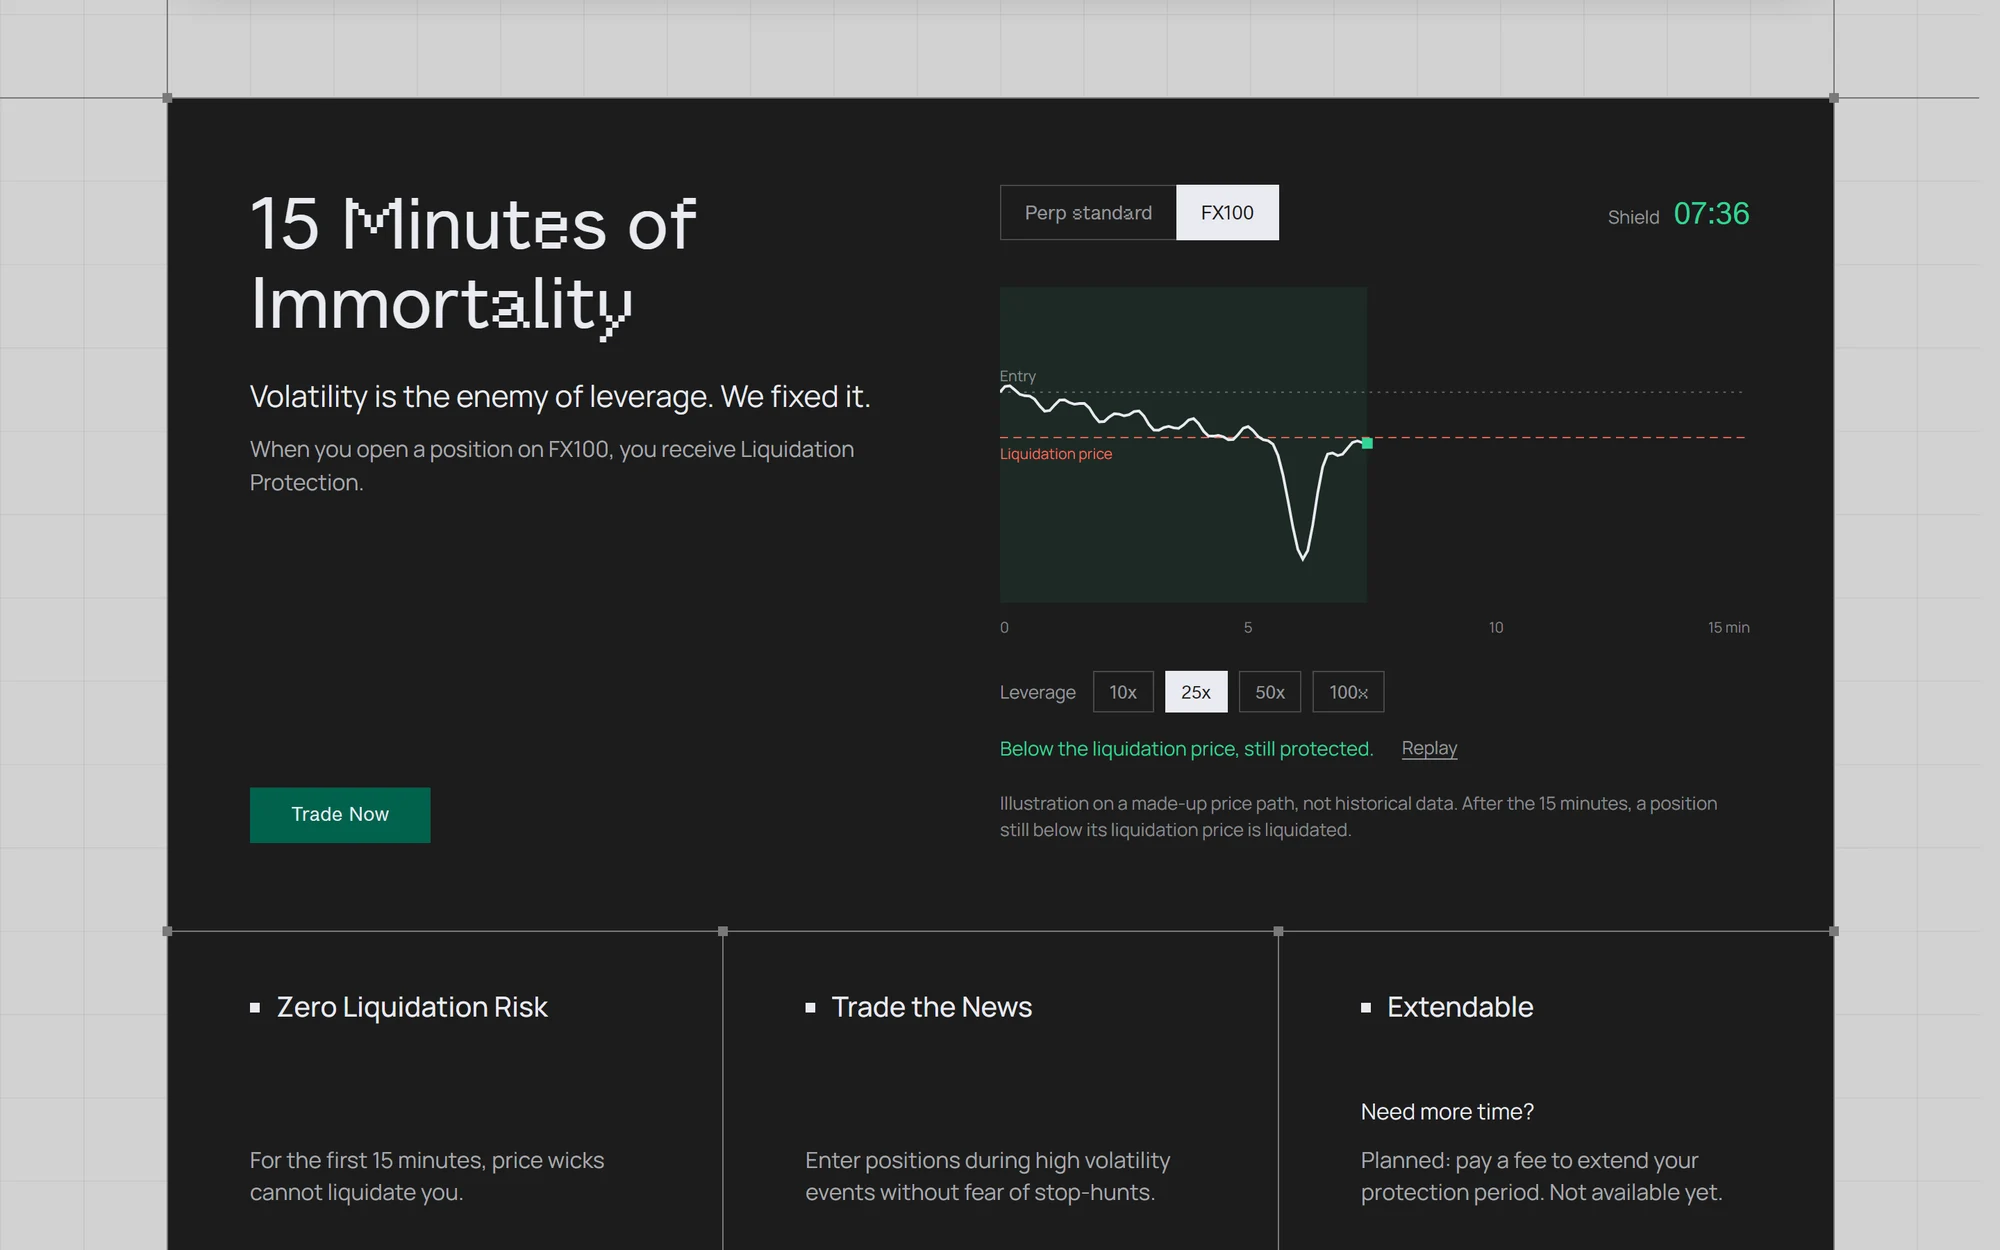The image size is (2000, 1250).
Task: Click the Replay link
Action: tap(1429, 748)
